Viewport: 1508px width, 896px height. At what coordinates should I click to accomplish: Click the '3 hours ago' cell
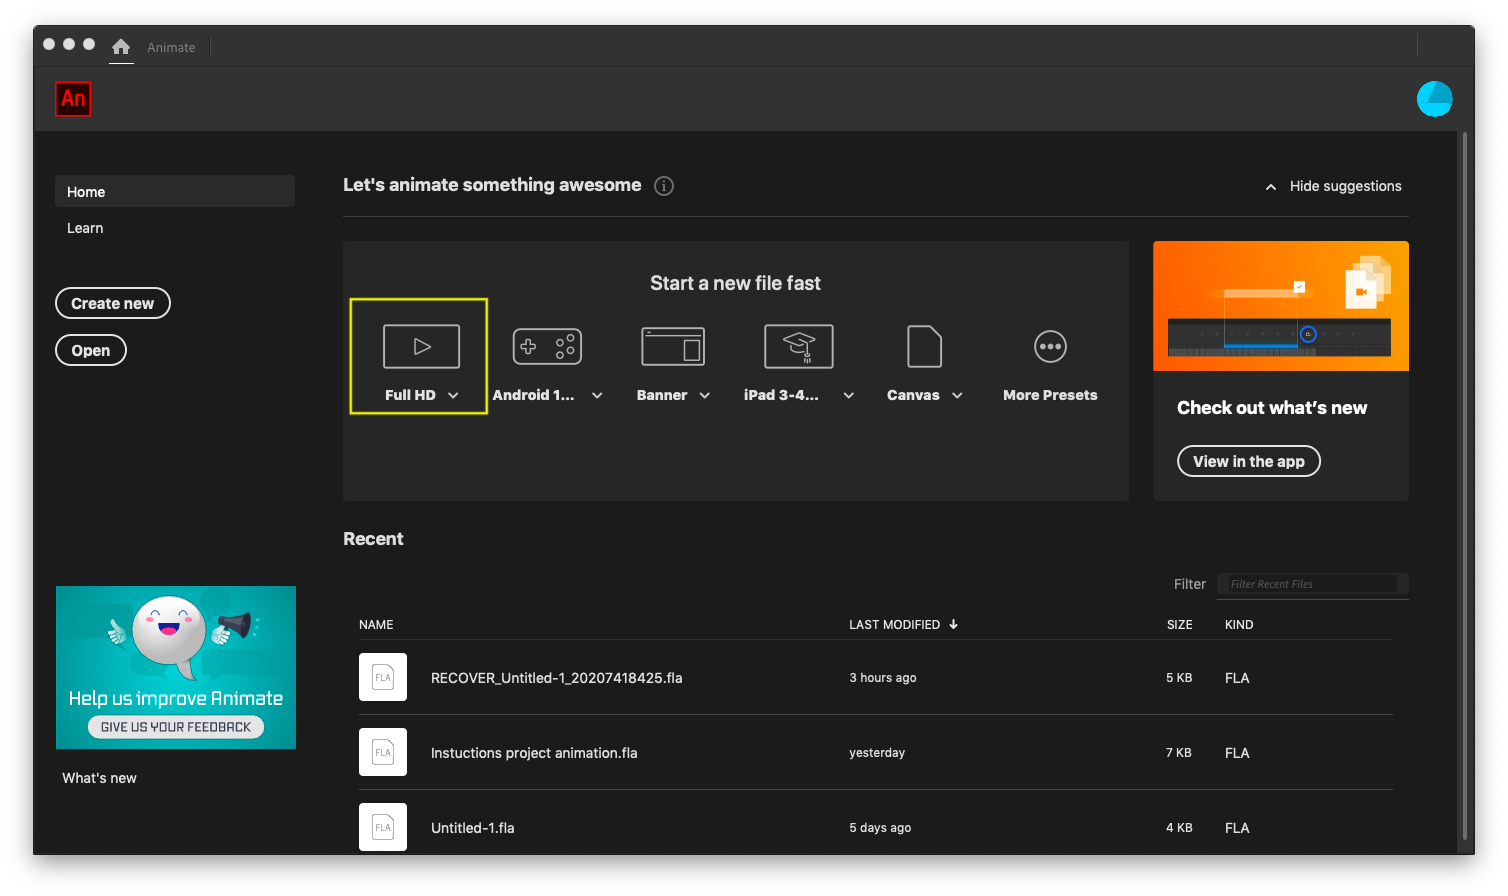[x=882, y=678]
